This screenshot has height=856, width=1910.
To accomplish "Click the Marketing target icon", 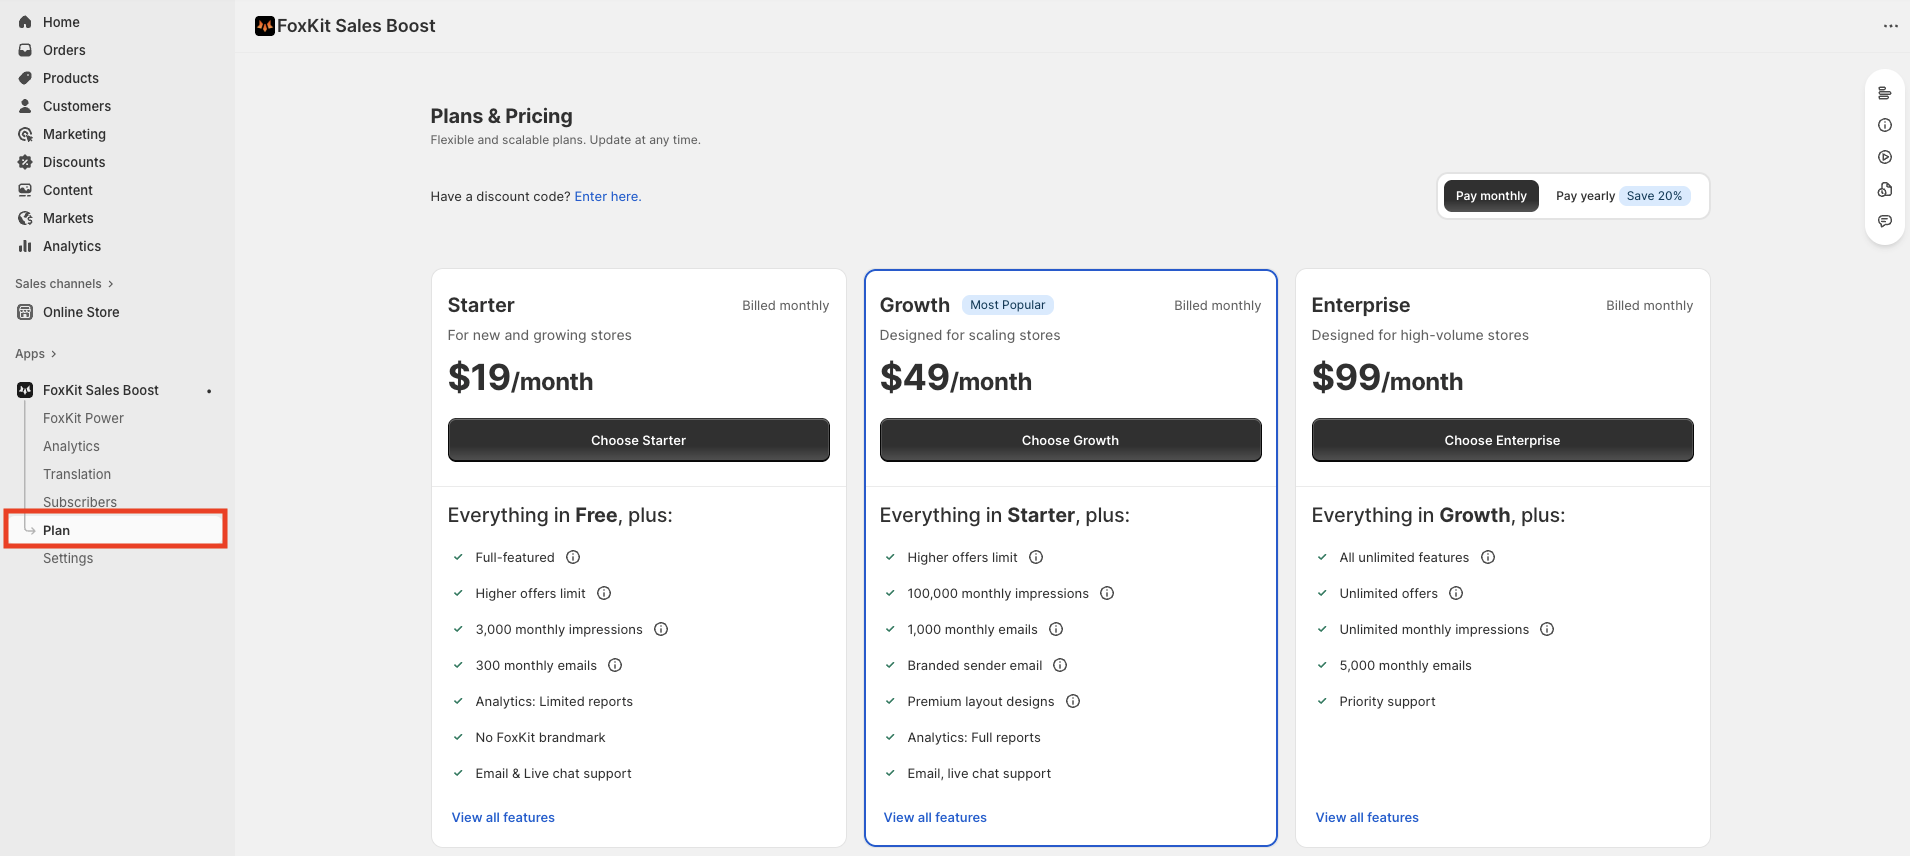I will coord(25,134).
